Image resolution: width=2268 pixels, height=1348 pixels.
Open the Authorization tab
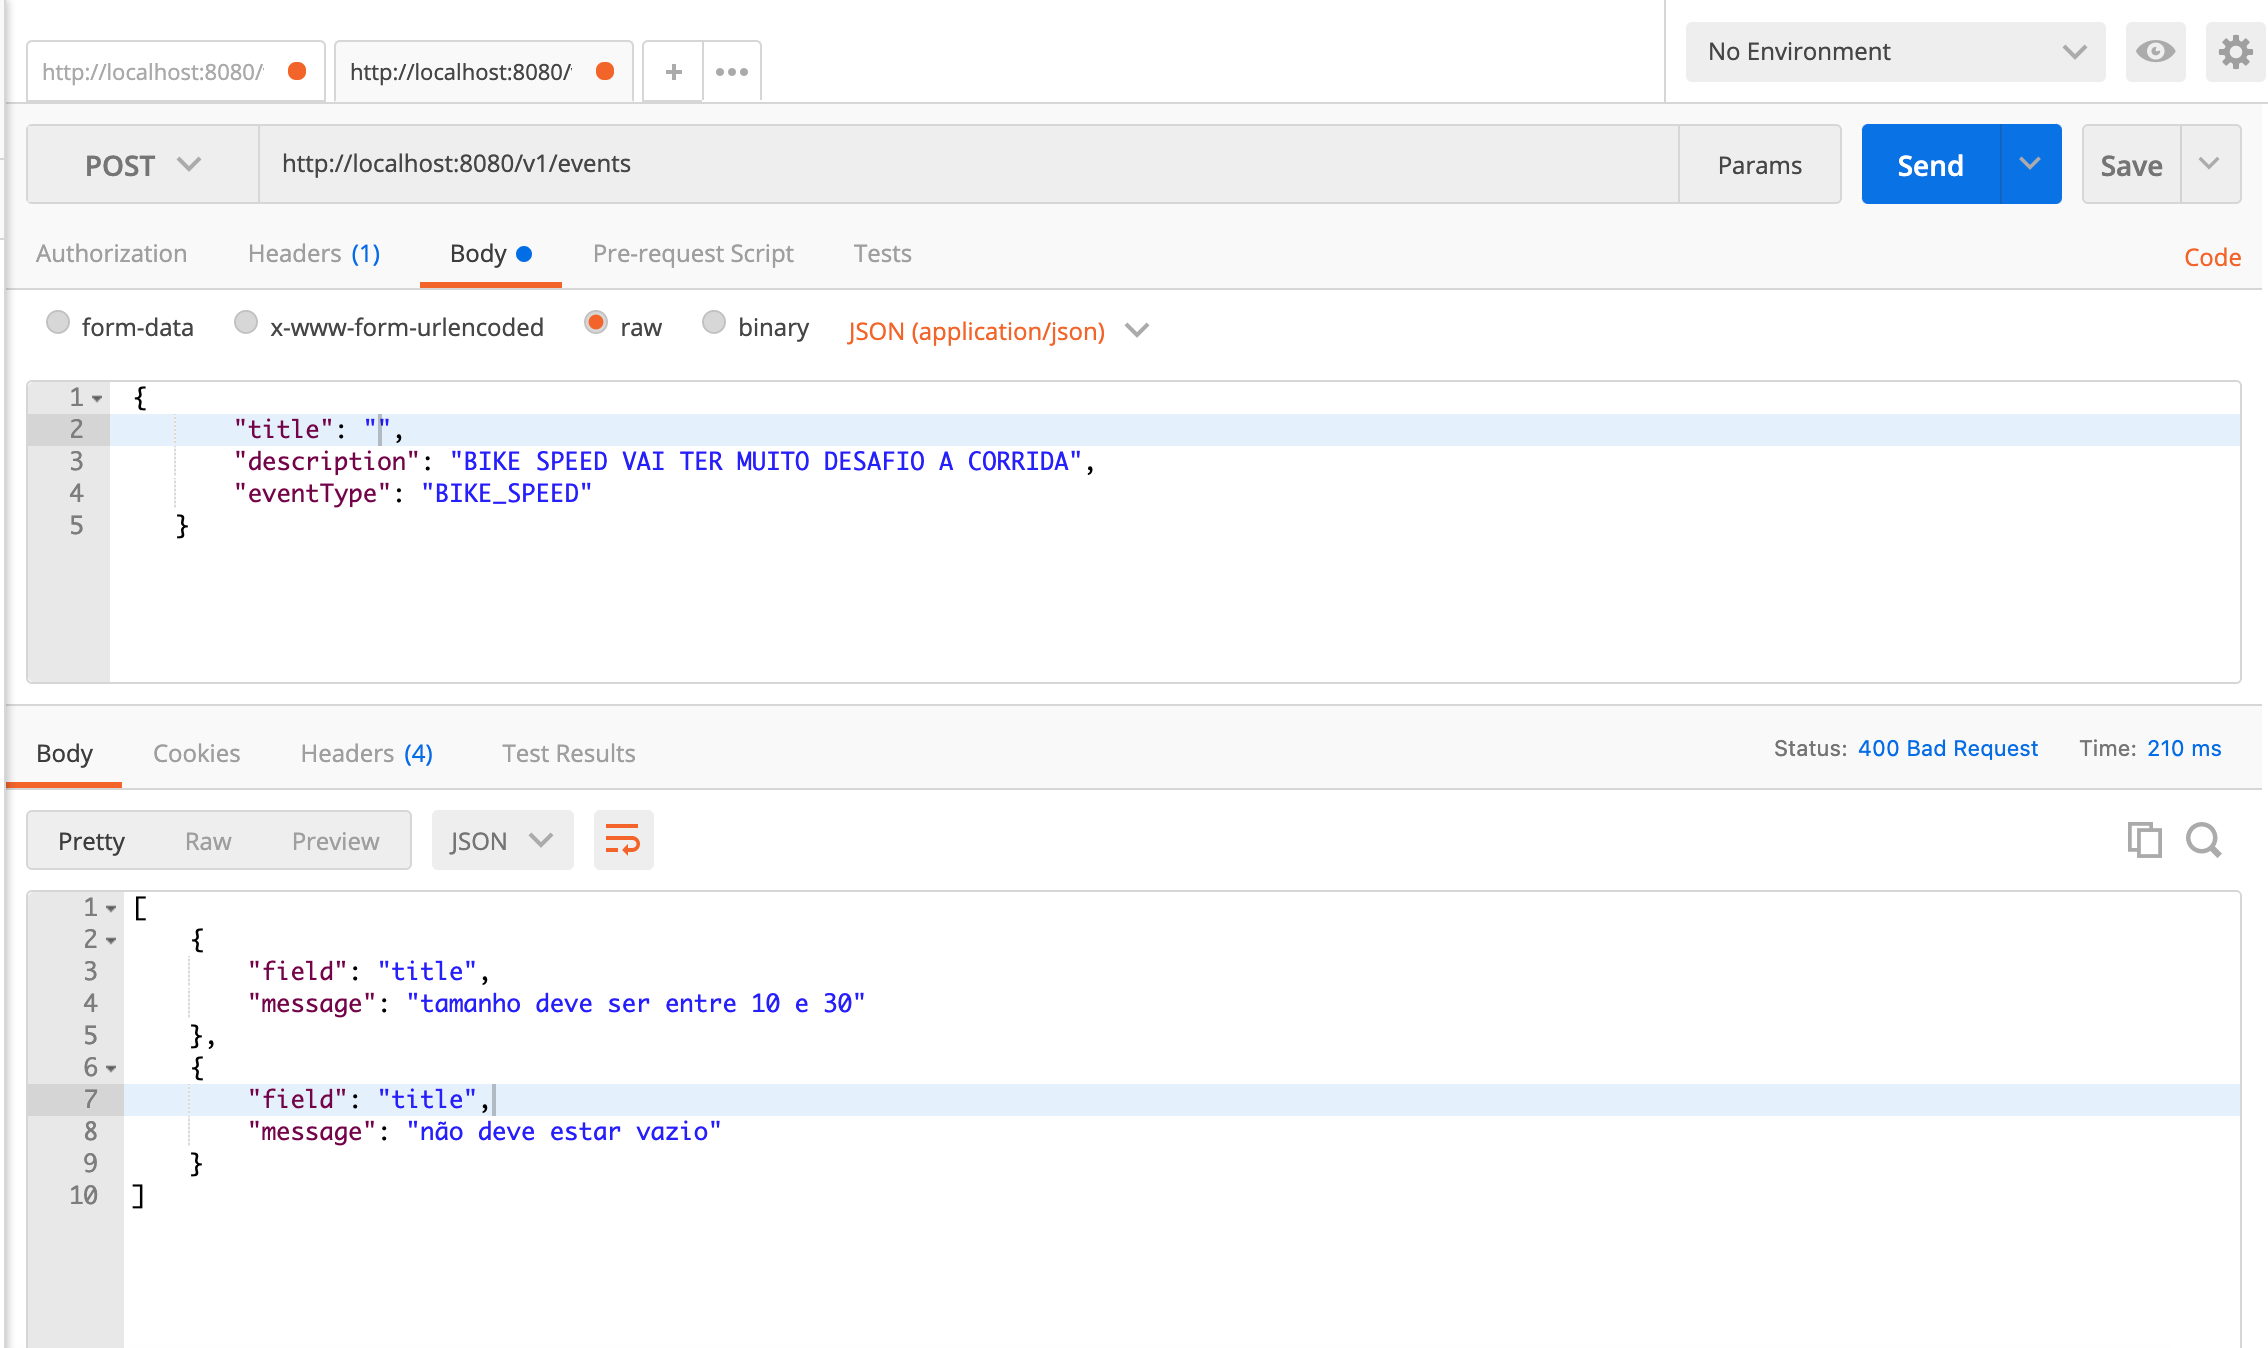point(111,254)
